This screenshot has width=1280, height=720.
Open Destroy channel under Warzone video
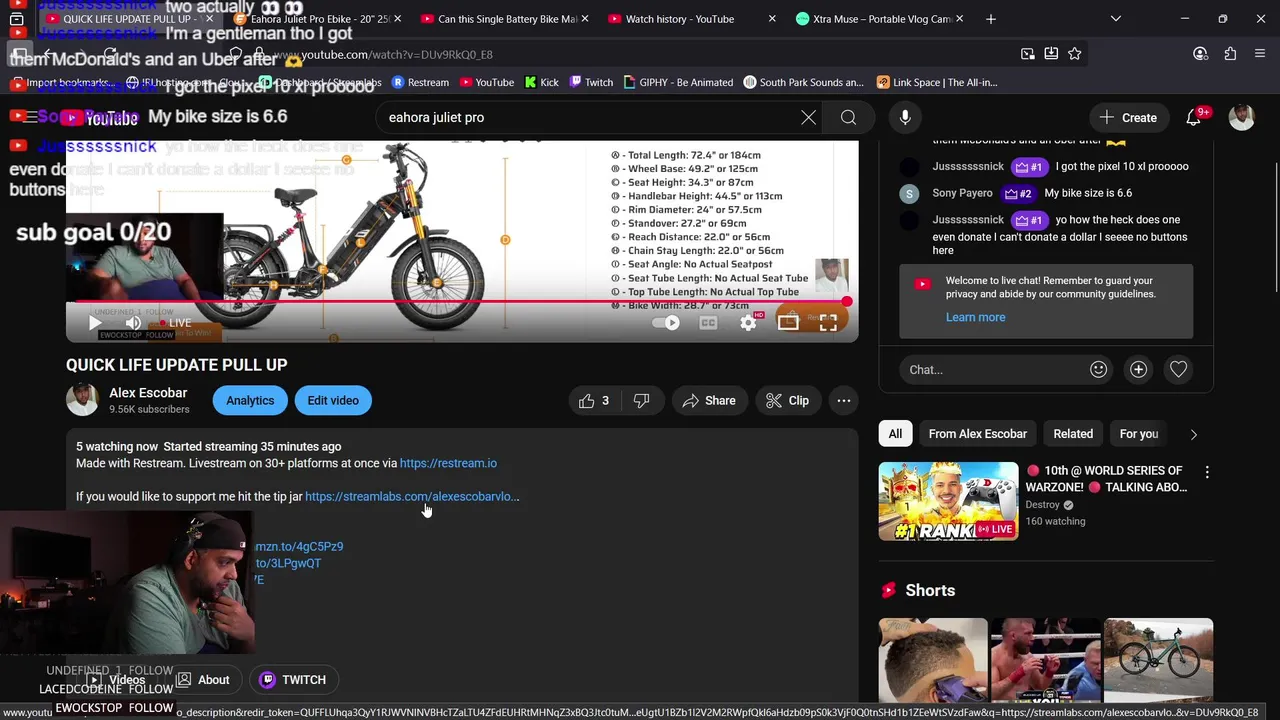[x=1042, y=505]
